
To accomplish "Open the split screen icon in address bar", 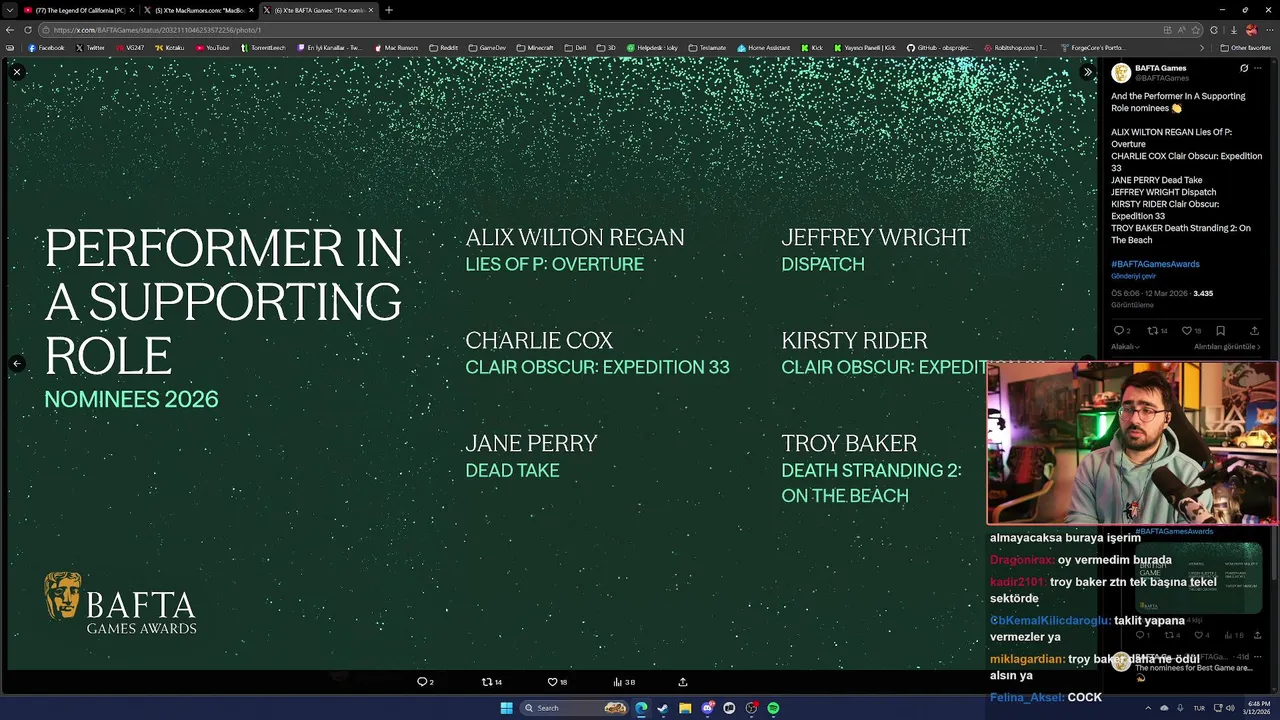I will coord(1167,30).
